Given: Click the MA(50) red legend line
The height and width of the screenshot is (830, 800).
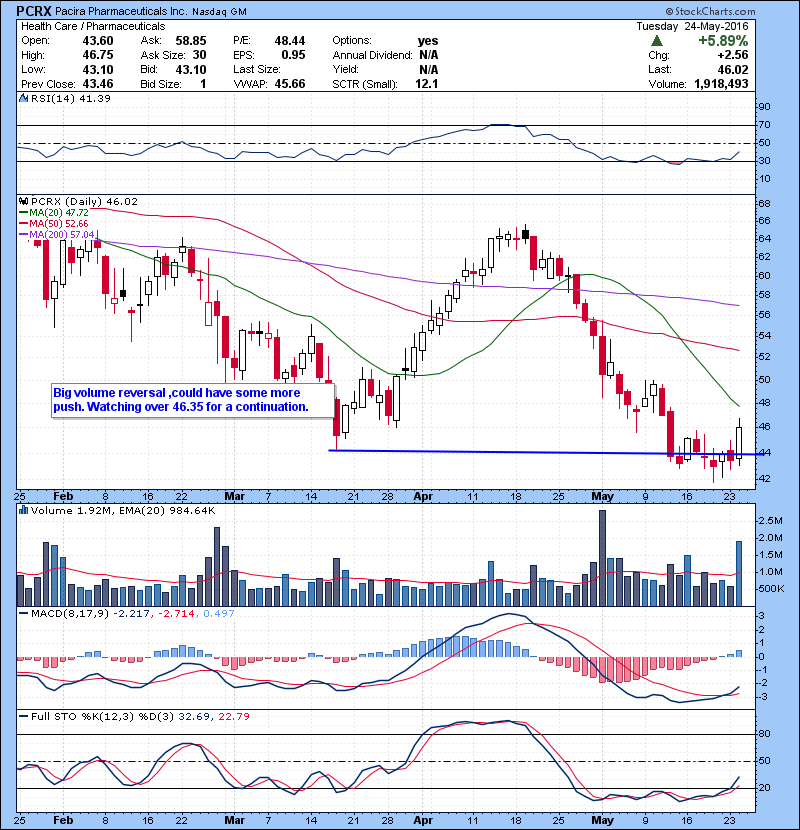Looking at the screenshot, I should [x=23, y=224].
